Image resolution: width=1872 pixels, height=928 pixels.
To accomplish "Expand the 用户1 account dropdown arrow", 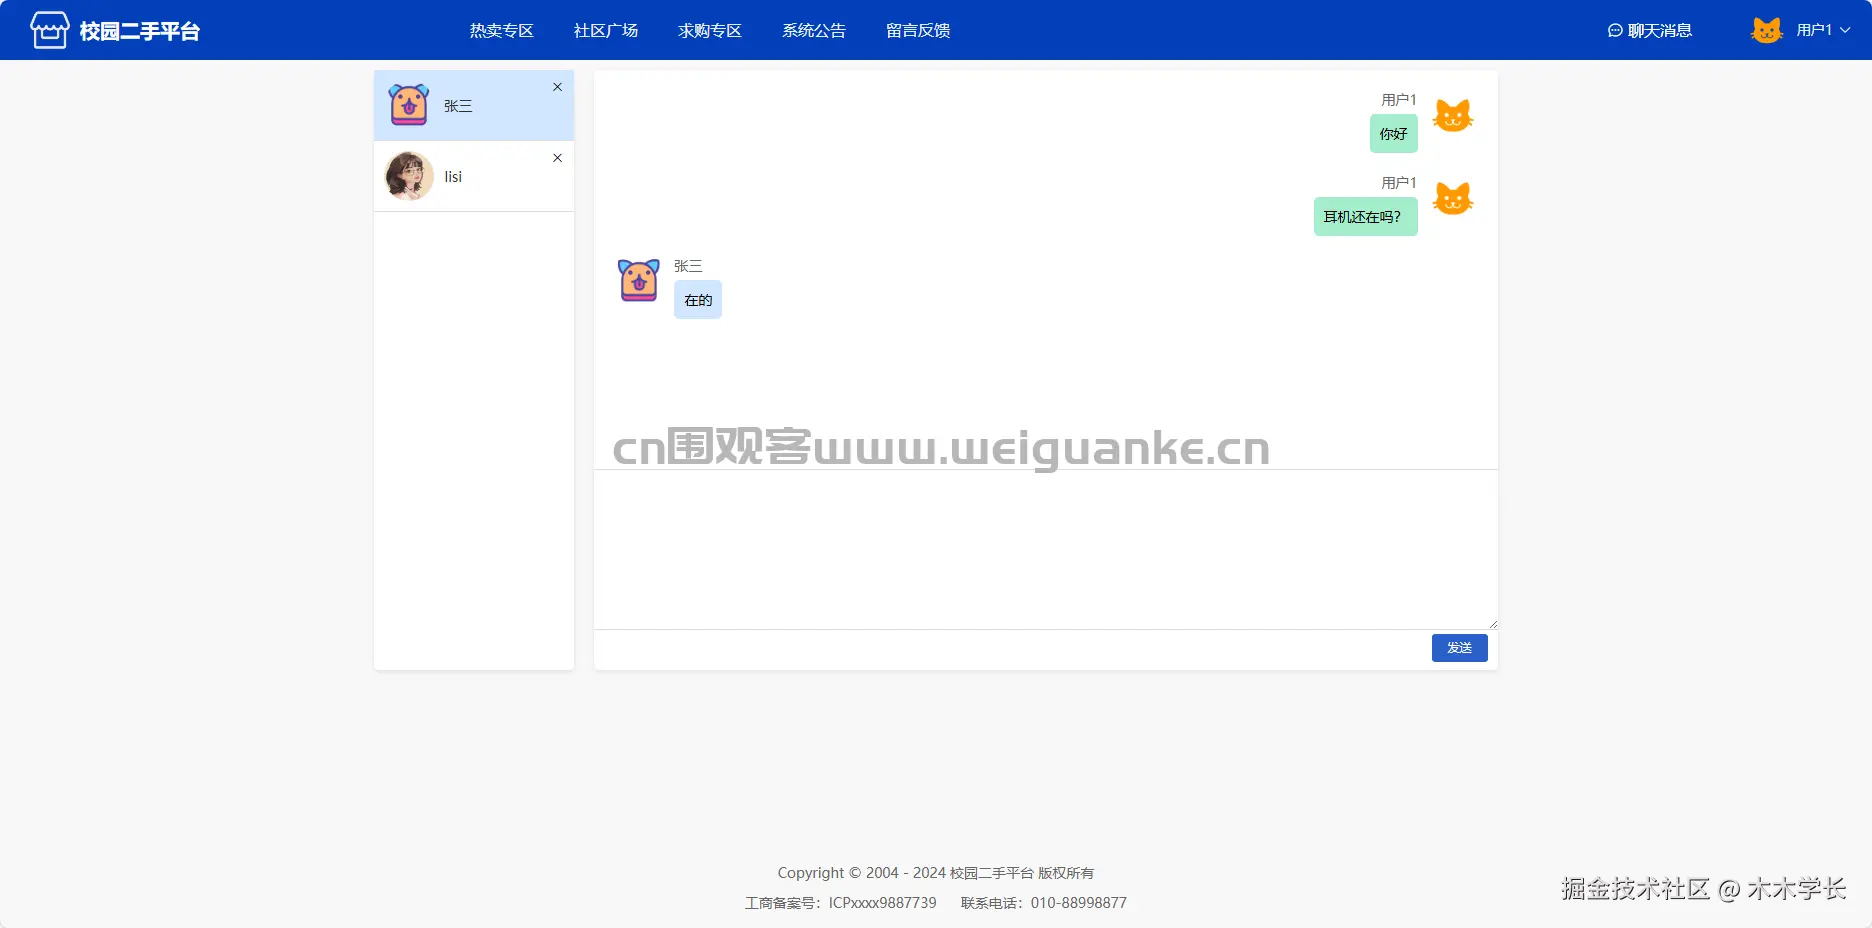I will [x=1845, y=30].
